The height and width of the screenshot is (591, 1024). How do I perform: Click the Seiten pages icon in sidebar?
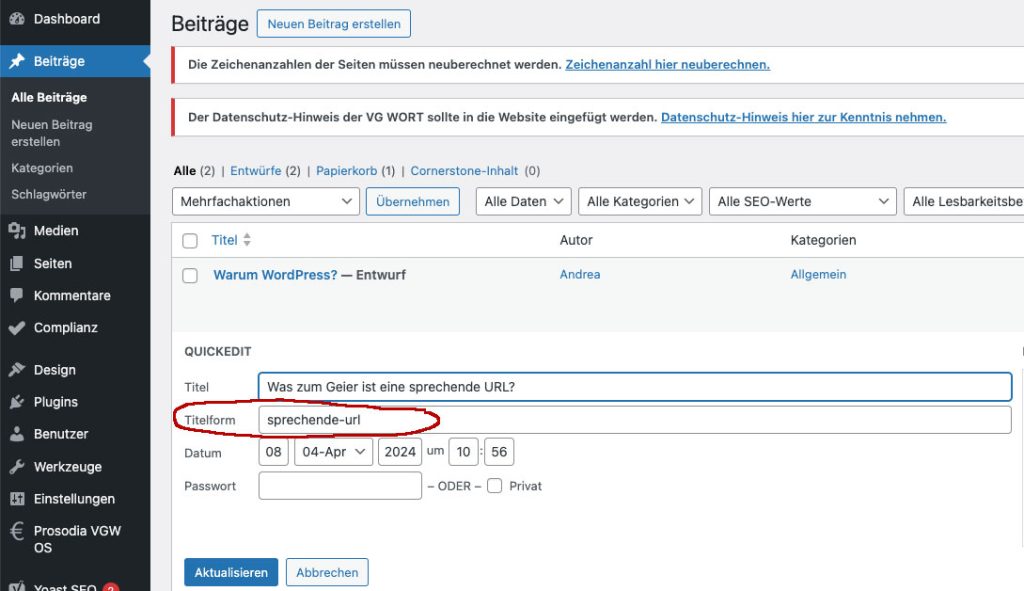click(17, 264)
